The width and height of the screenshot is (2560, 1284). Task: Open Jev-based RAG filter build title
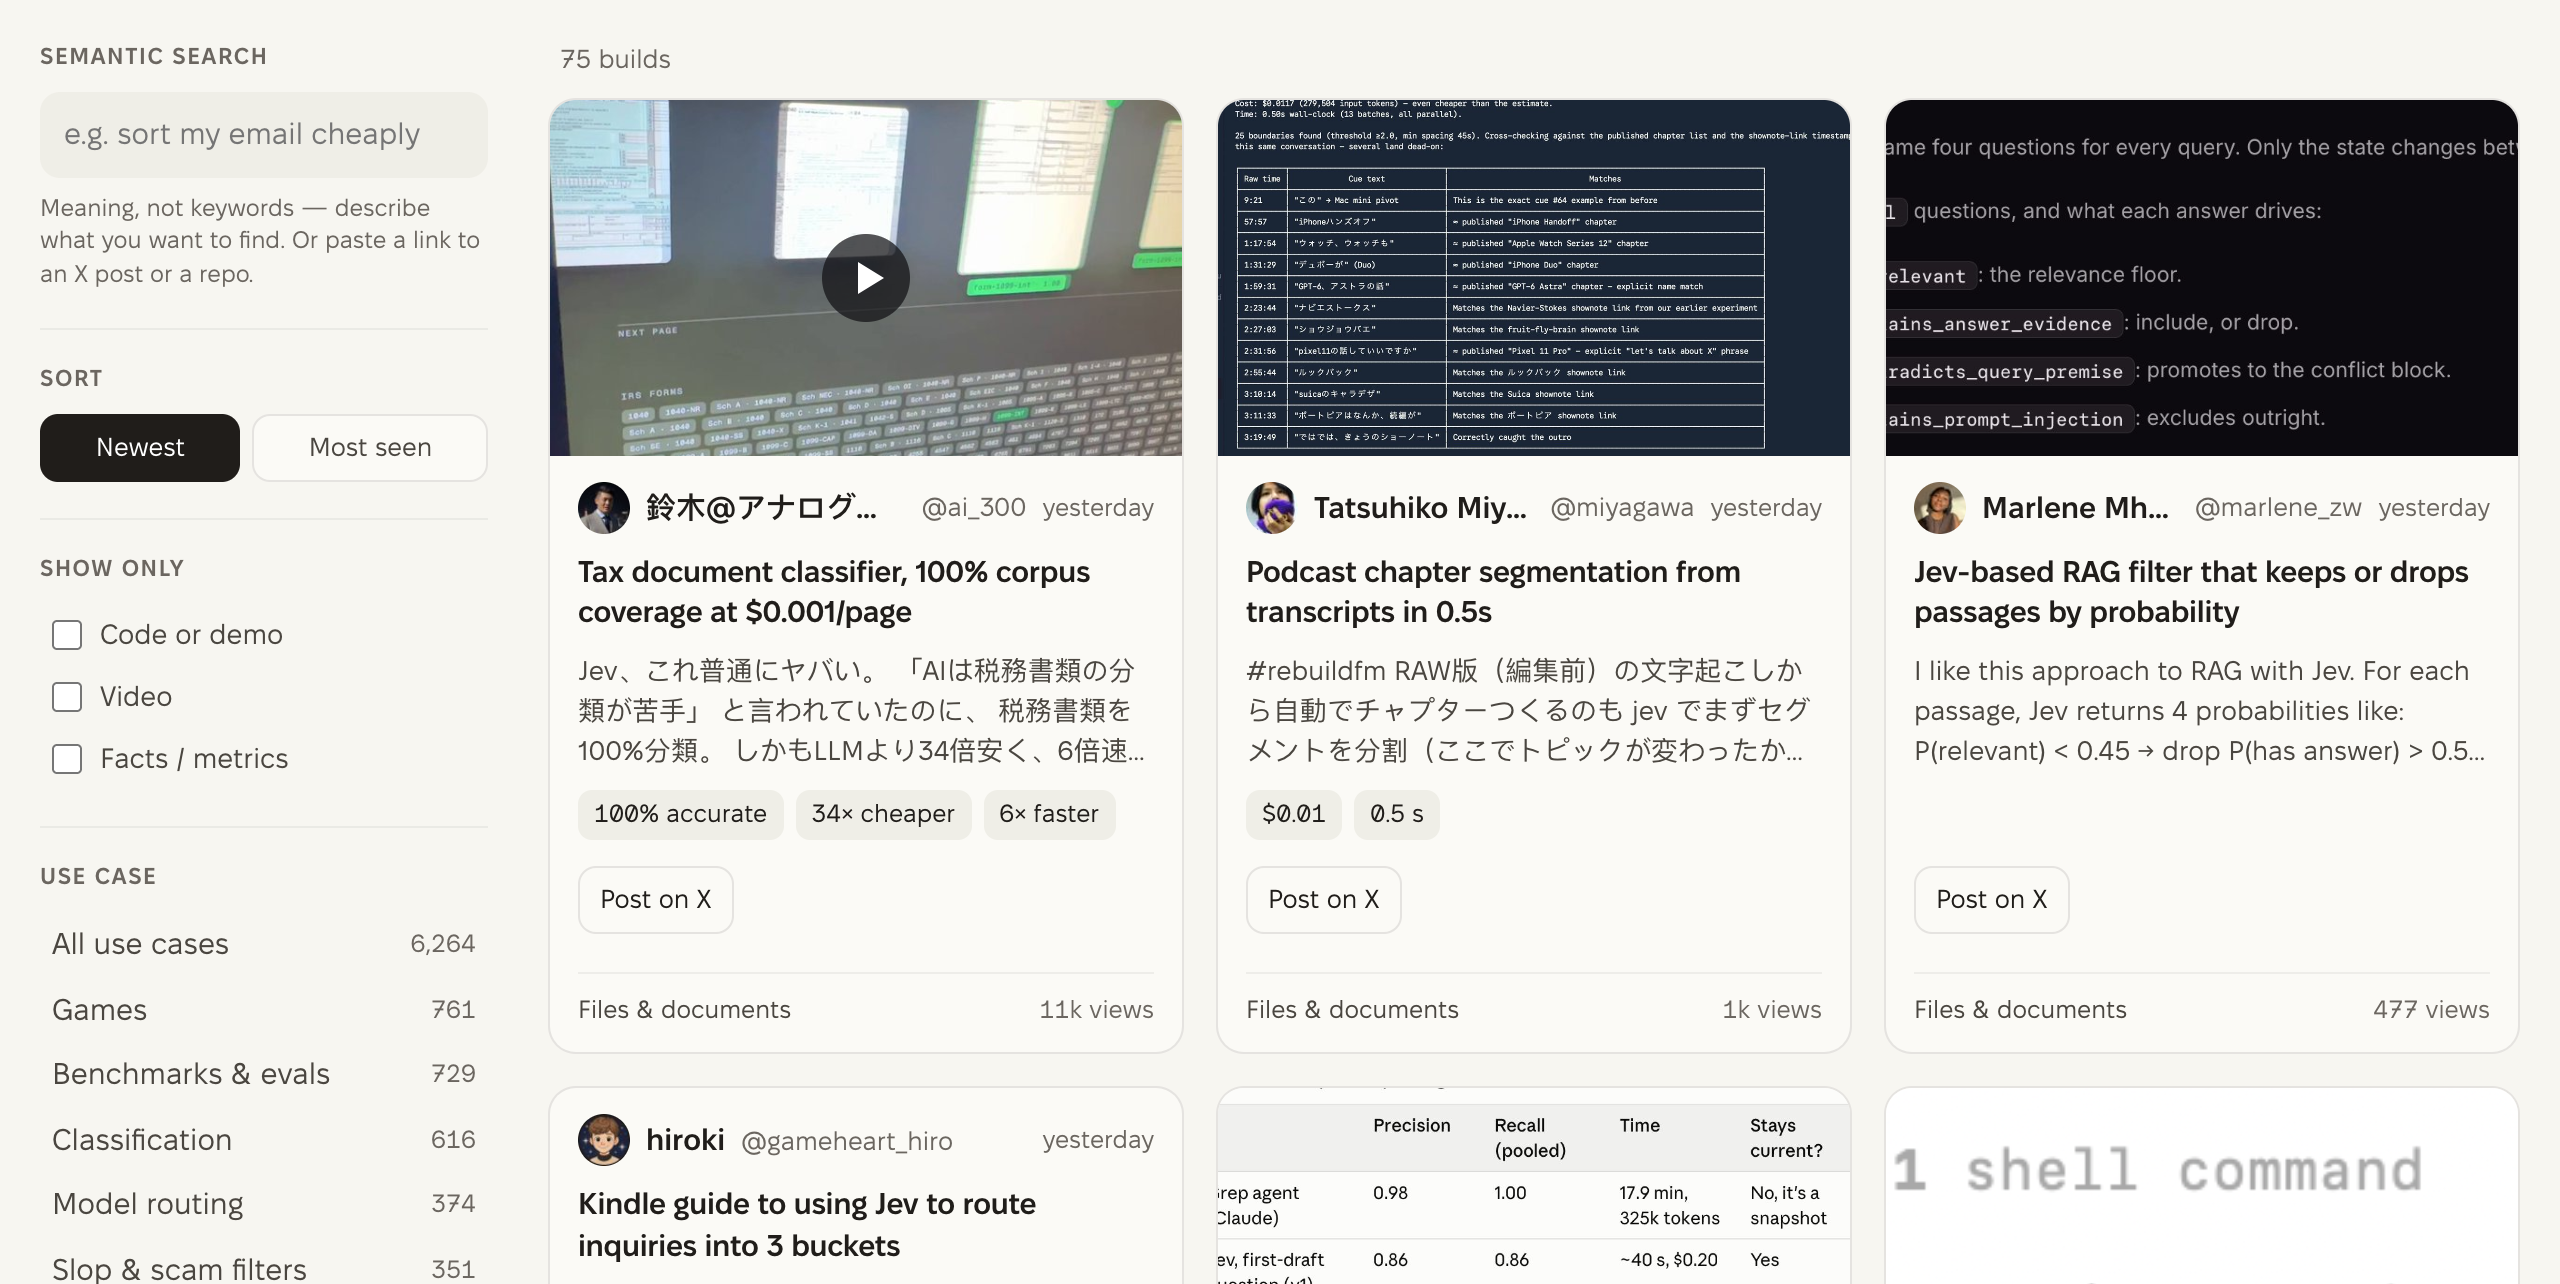(x=2191, y=592)
